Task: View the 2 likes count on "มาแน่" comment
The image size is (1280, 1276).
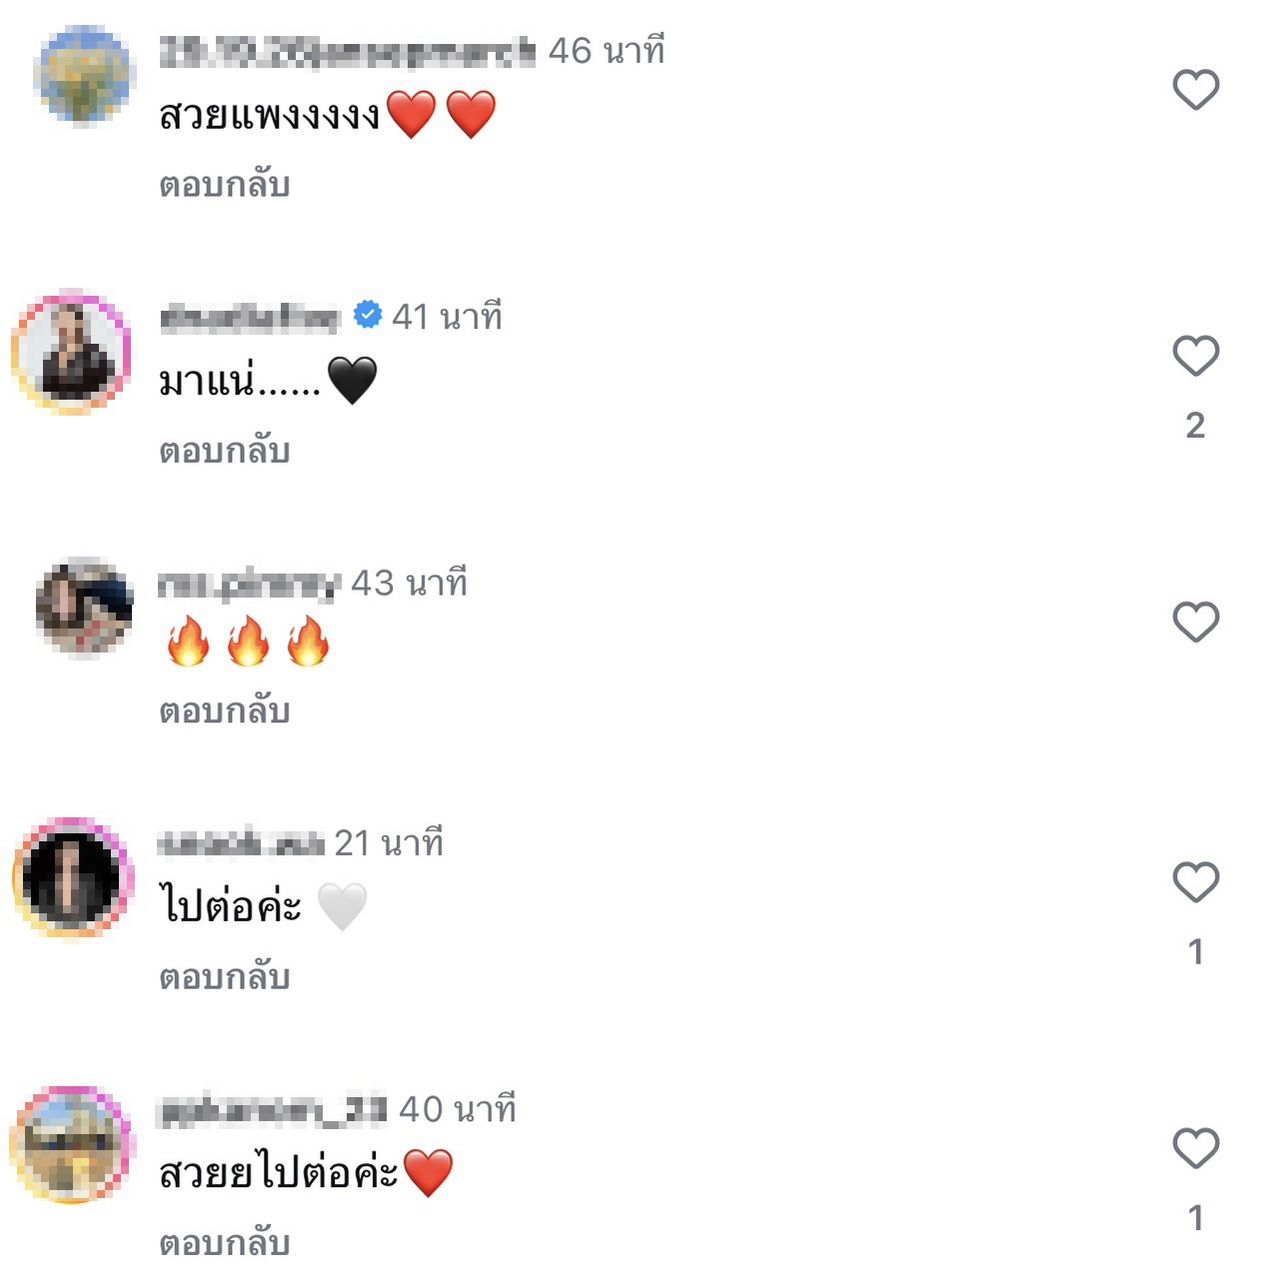Action: point(1195,426)
